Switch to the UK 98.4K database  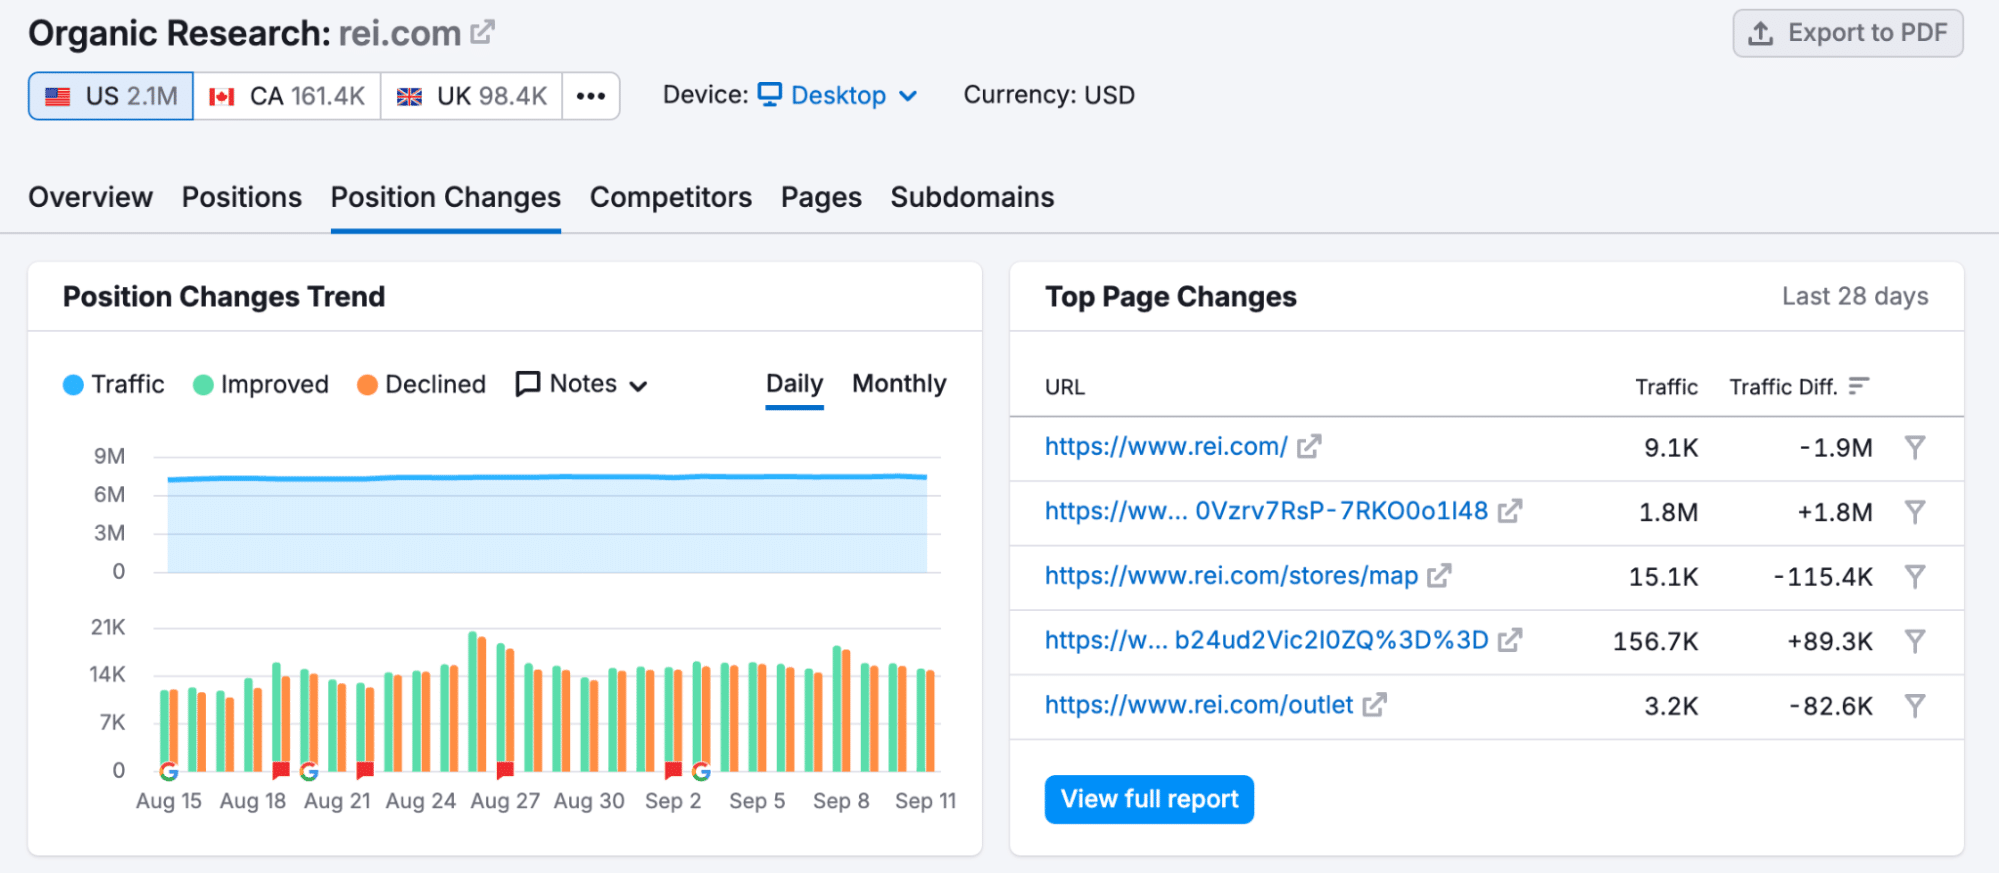tap(472, 96)
